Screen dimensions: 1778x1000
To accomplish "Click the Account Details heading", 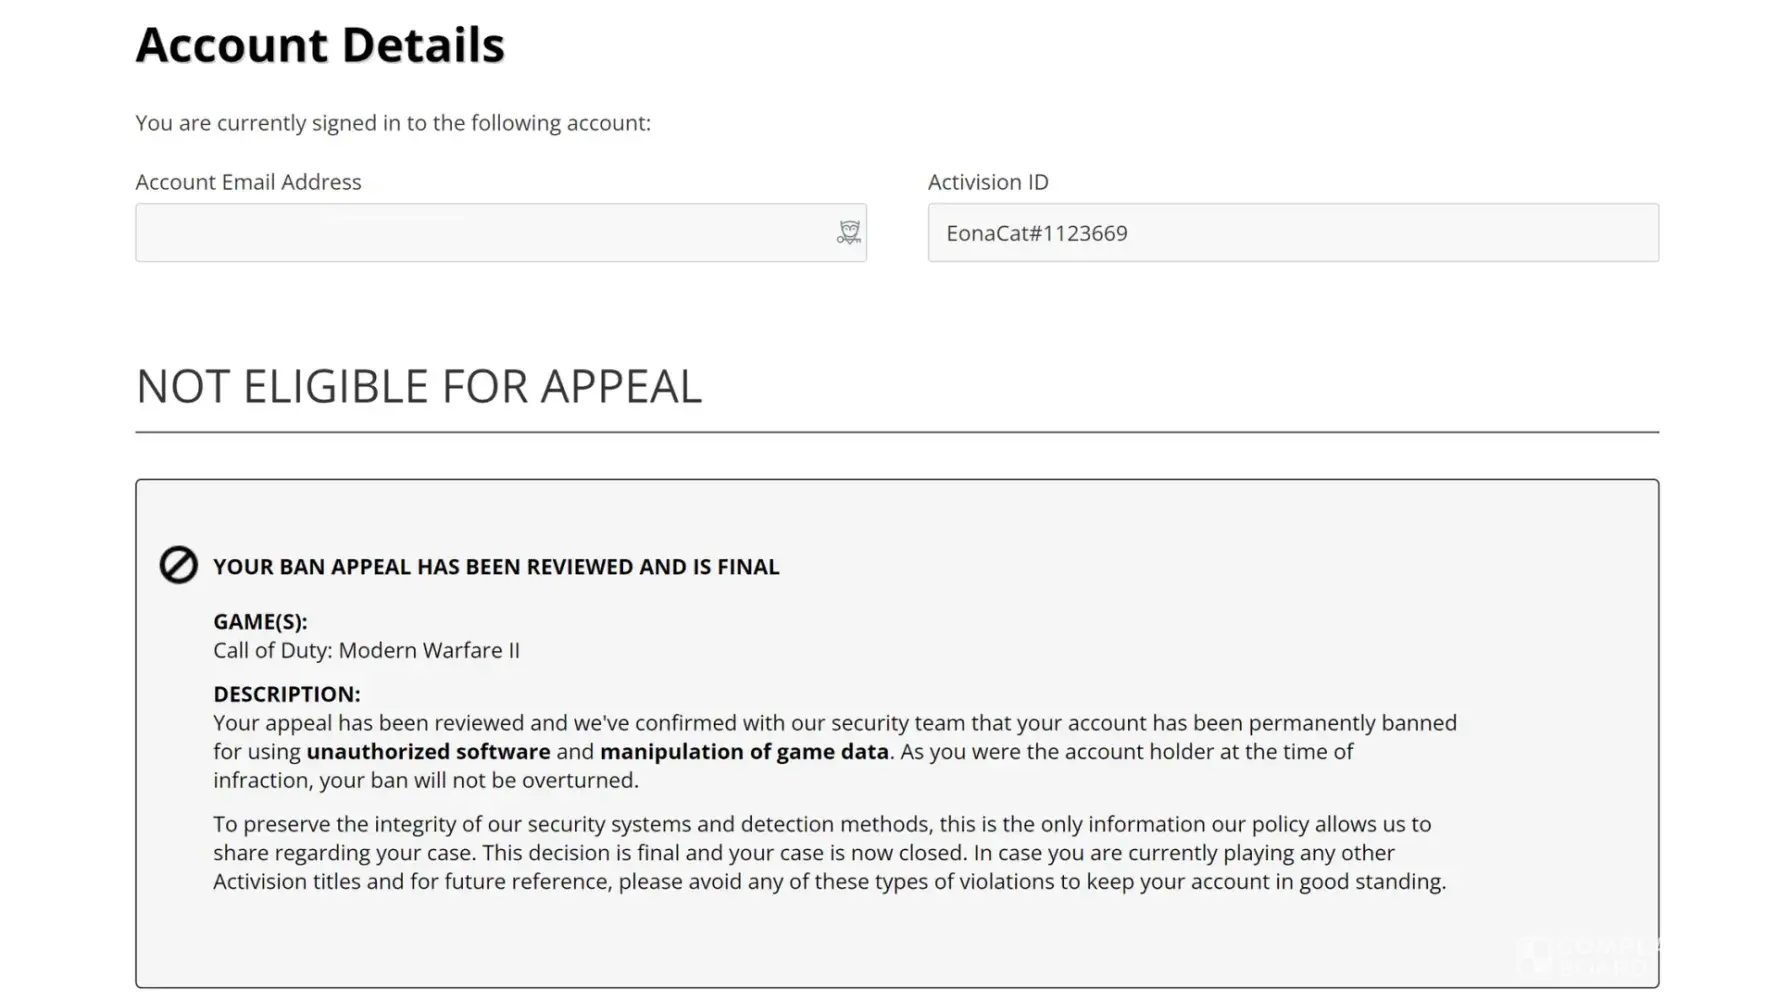I will [320, 45].
